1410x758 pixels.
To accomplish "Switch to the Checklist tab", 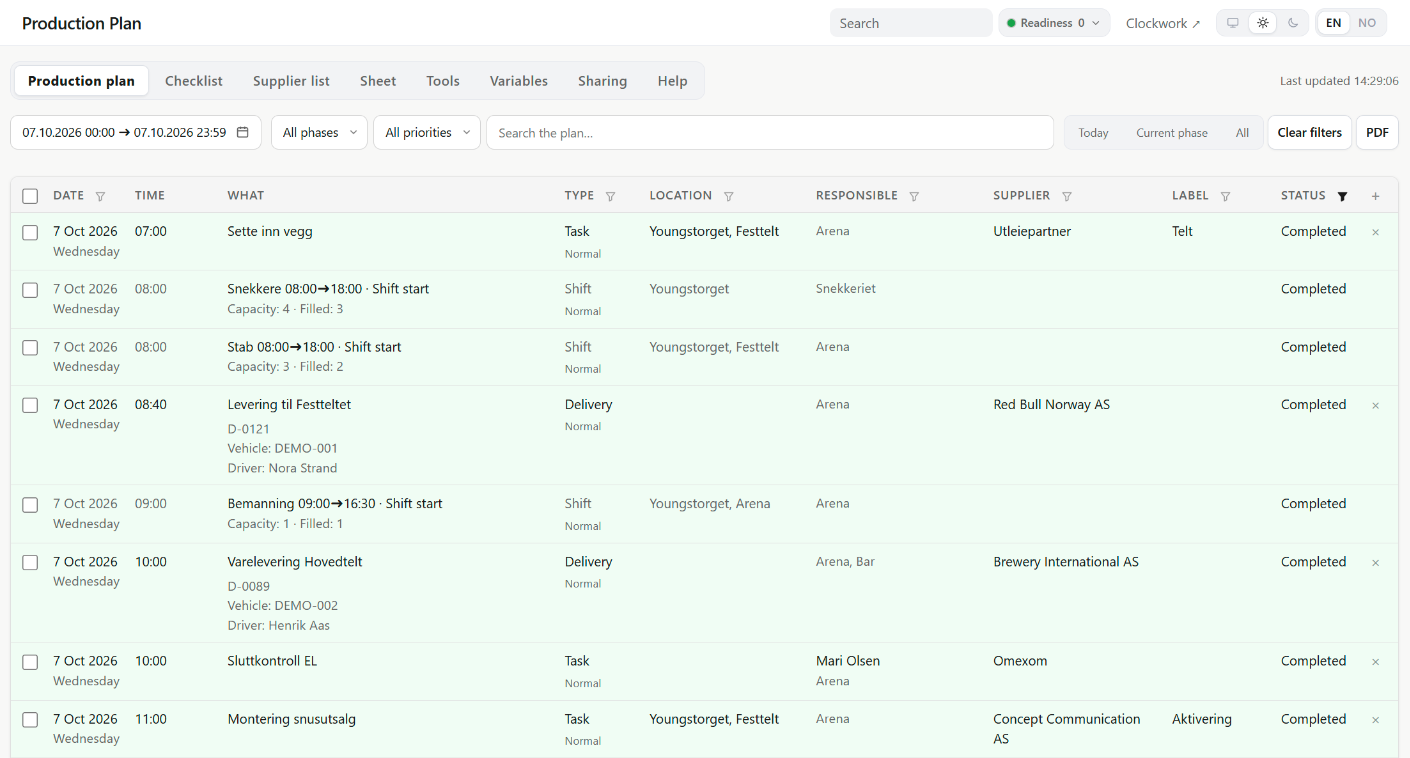I will tap(194, 81).
